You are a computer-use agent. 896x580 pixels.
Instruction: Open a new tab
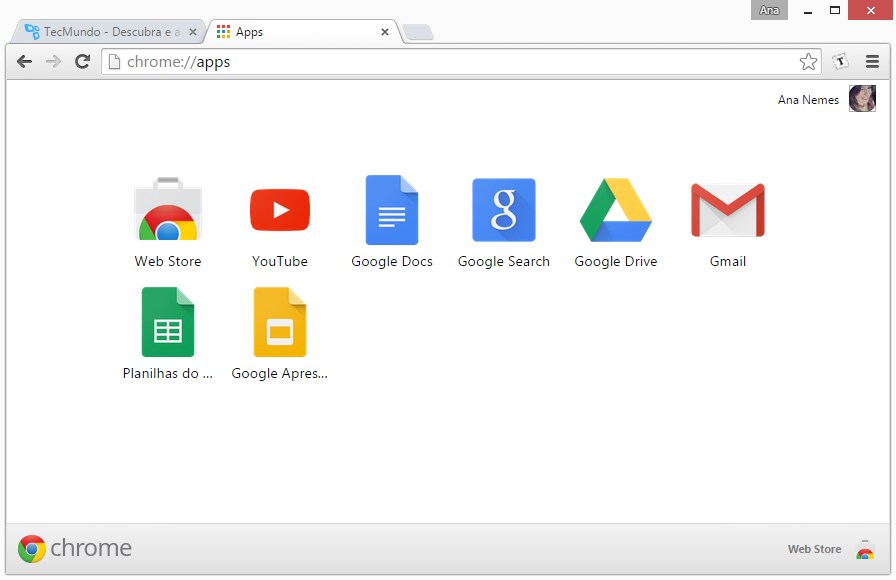pyautogui.click(x=418, y=32)
